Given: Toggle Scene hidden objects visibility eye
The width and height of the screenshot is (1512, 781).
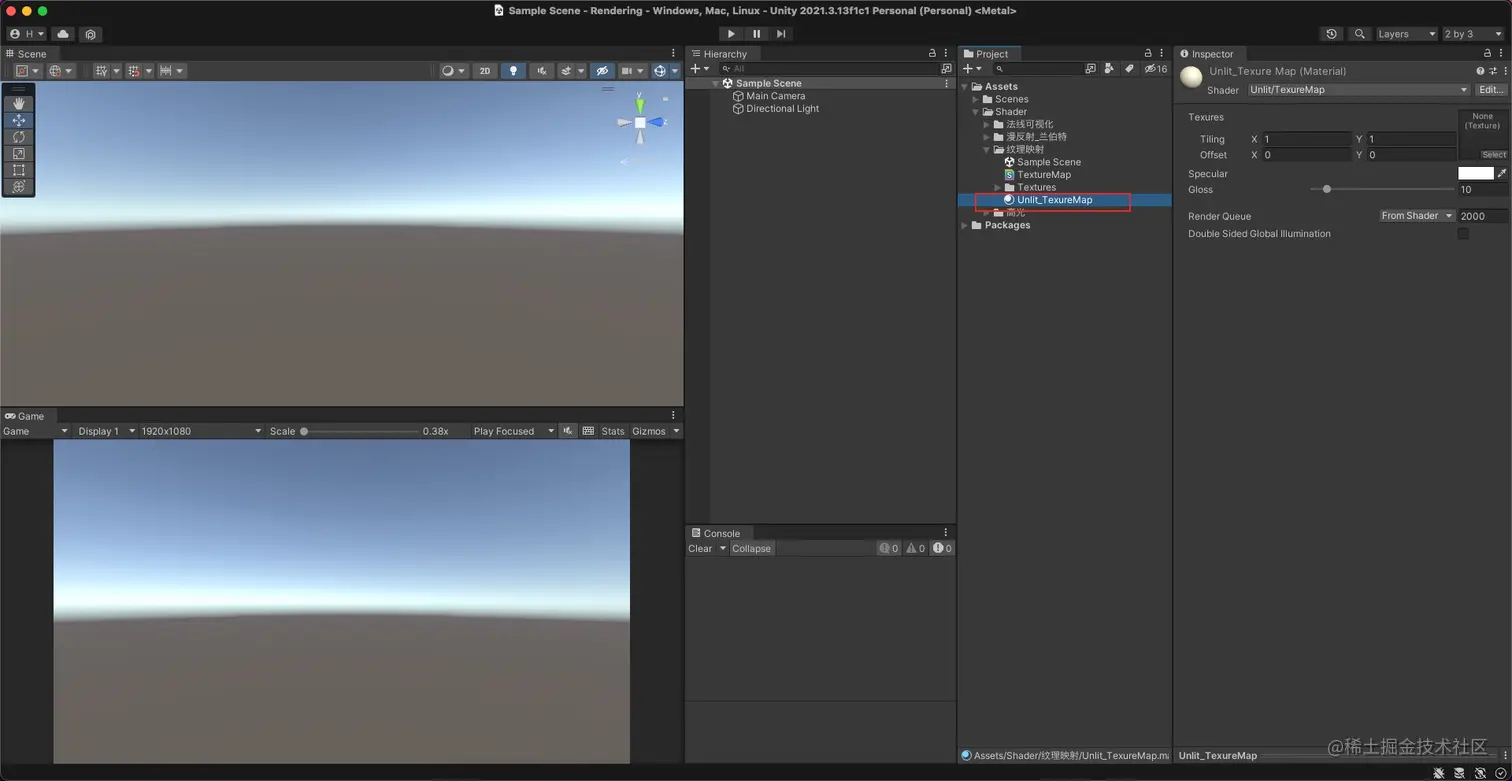Looking at the screenshot, I should click(x=601, y=71).
